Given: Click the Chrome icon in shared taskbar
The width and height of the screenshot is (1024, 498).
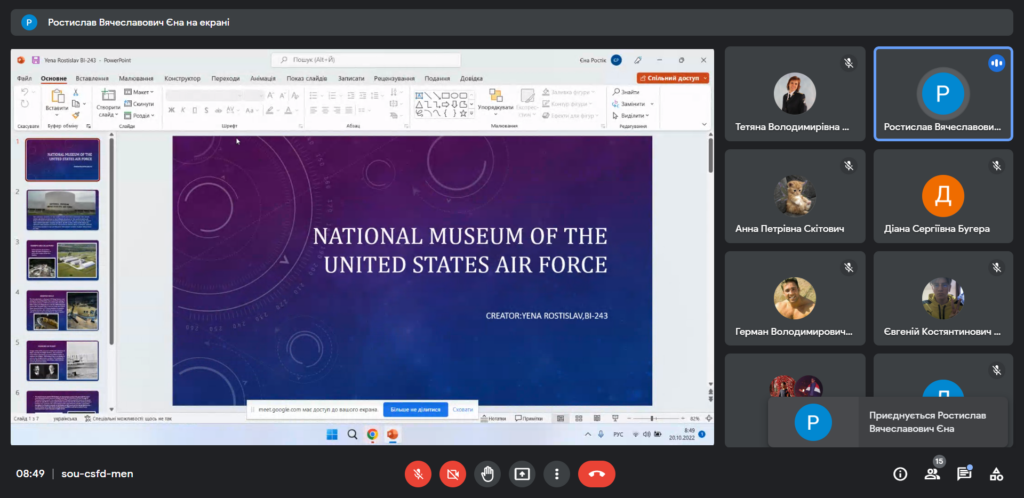Looking at the screenshot, I should [372, 435].
